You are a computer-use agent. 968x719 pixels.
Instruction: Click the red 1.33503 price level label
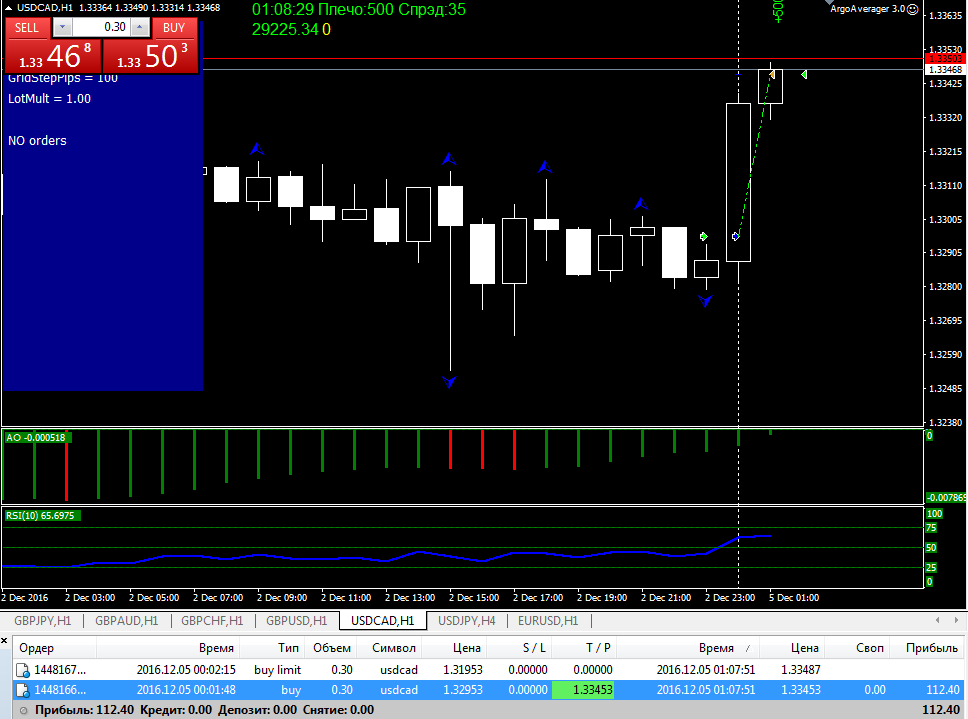pos(945,59)
